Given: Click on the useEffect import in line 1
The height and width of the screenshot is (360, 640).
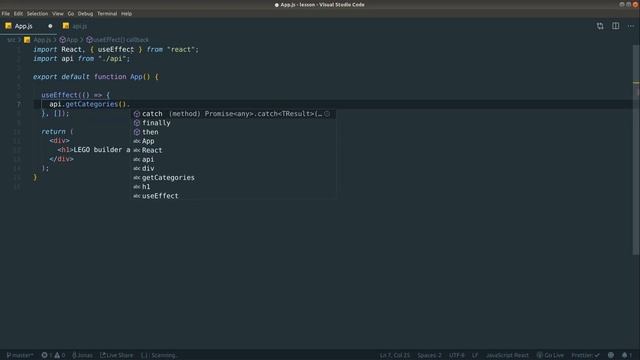Looking at the screenshot, I should 116,49.
